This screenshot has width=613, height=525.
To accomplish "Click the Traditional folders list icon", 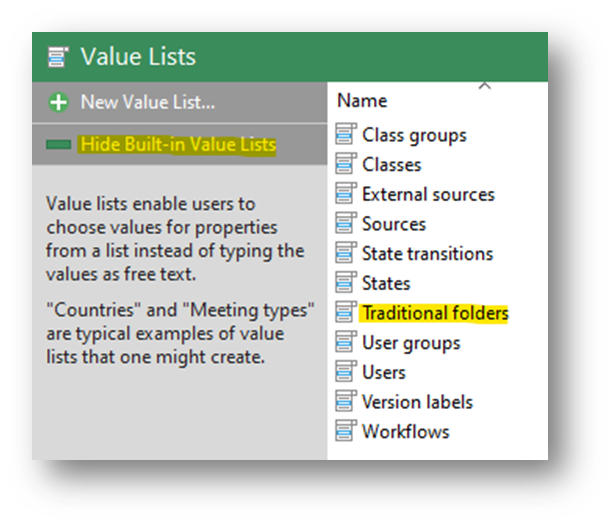I will point(346,312).
